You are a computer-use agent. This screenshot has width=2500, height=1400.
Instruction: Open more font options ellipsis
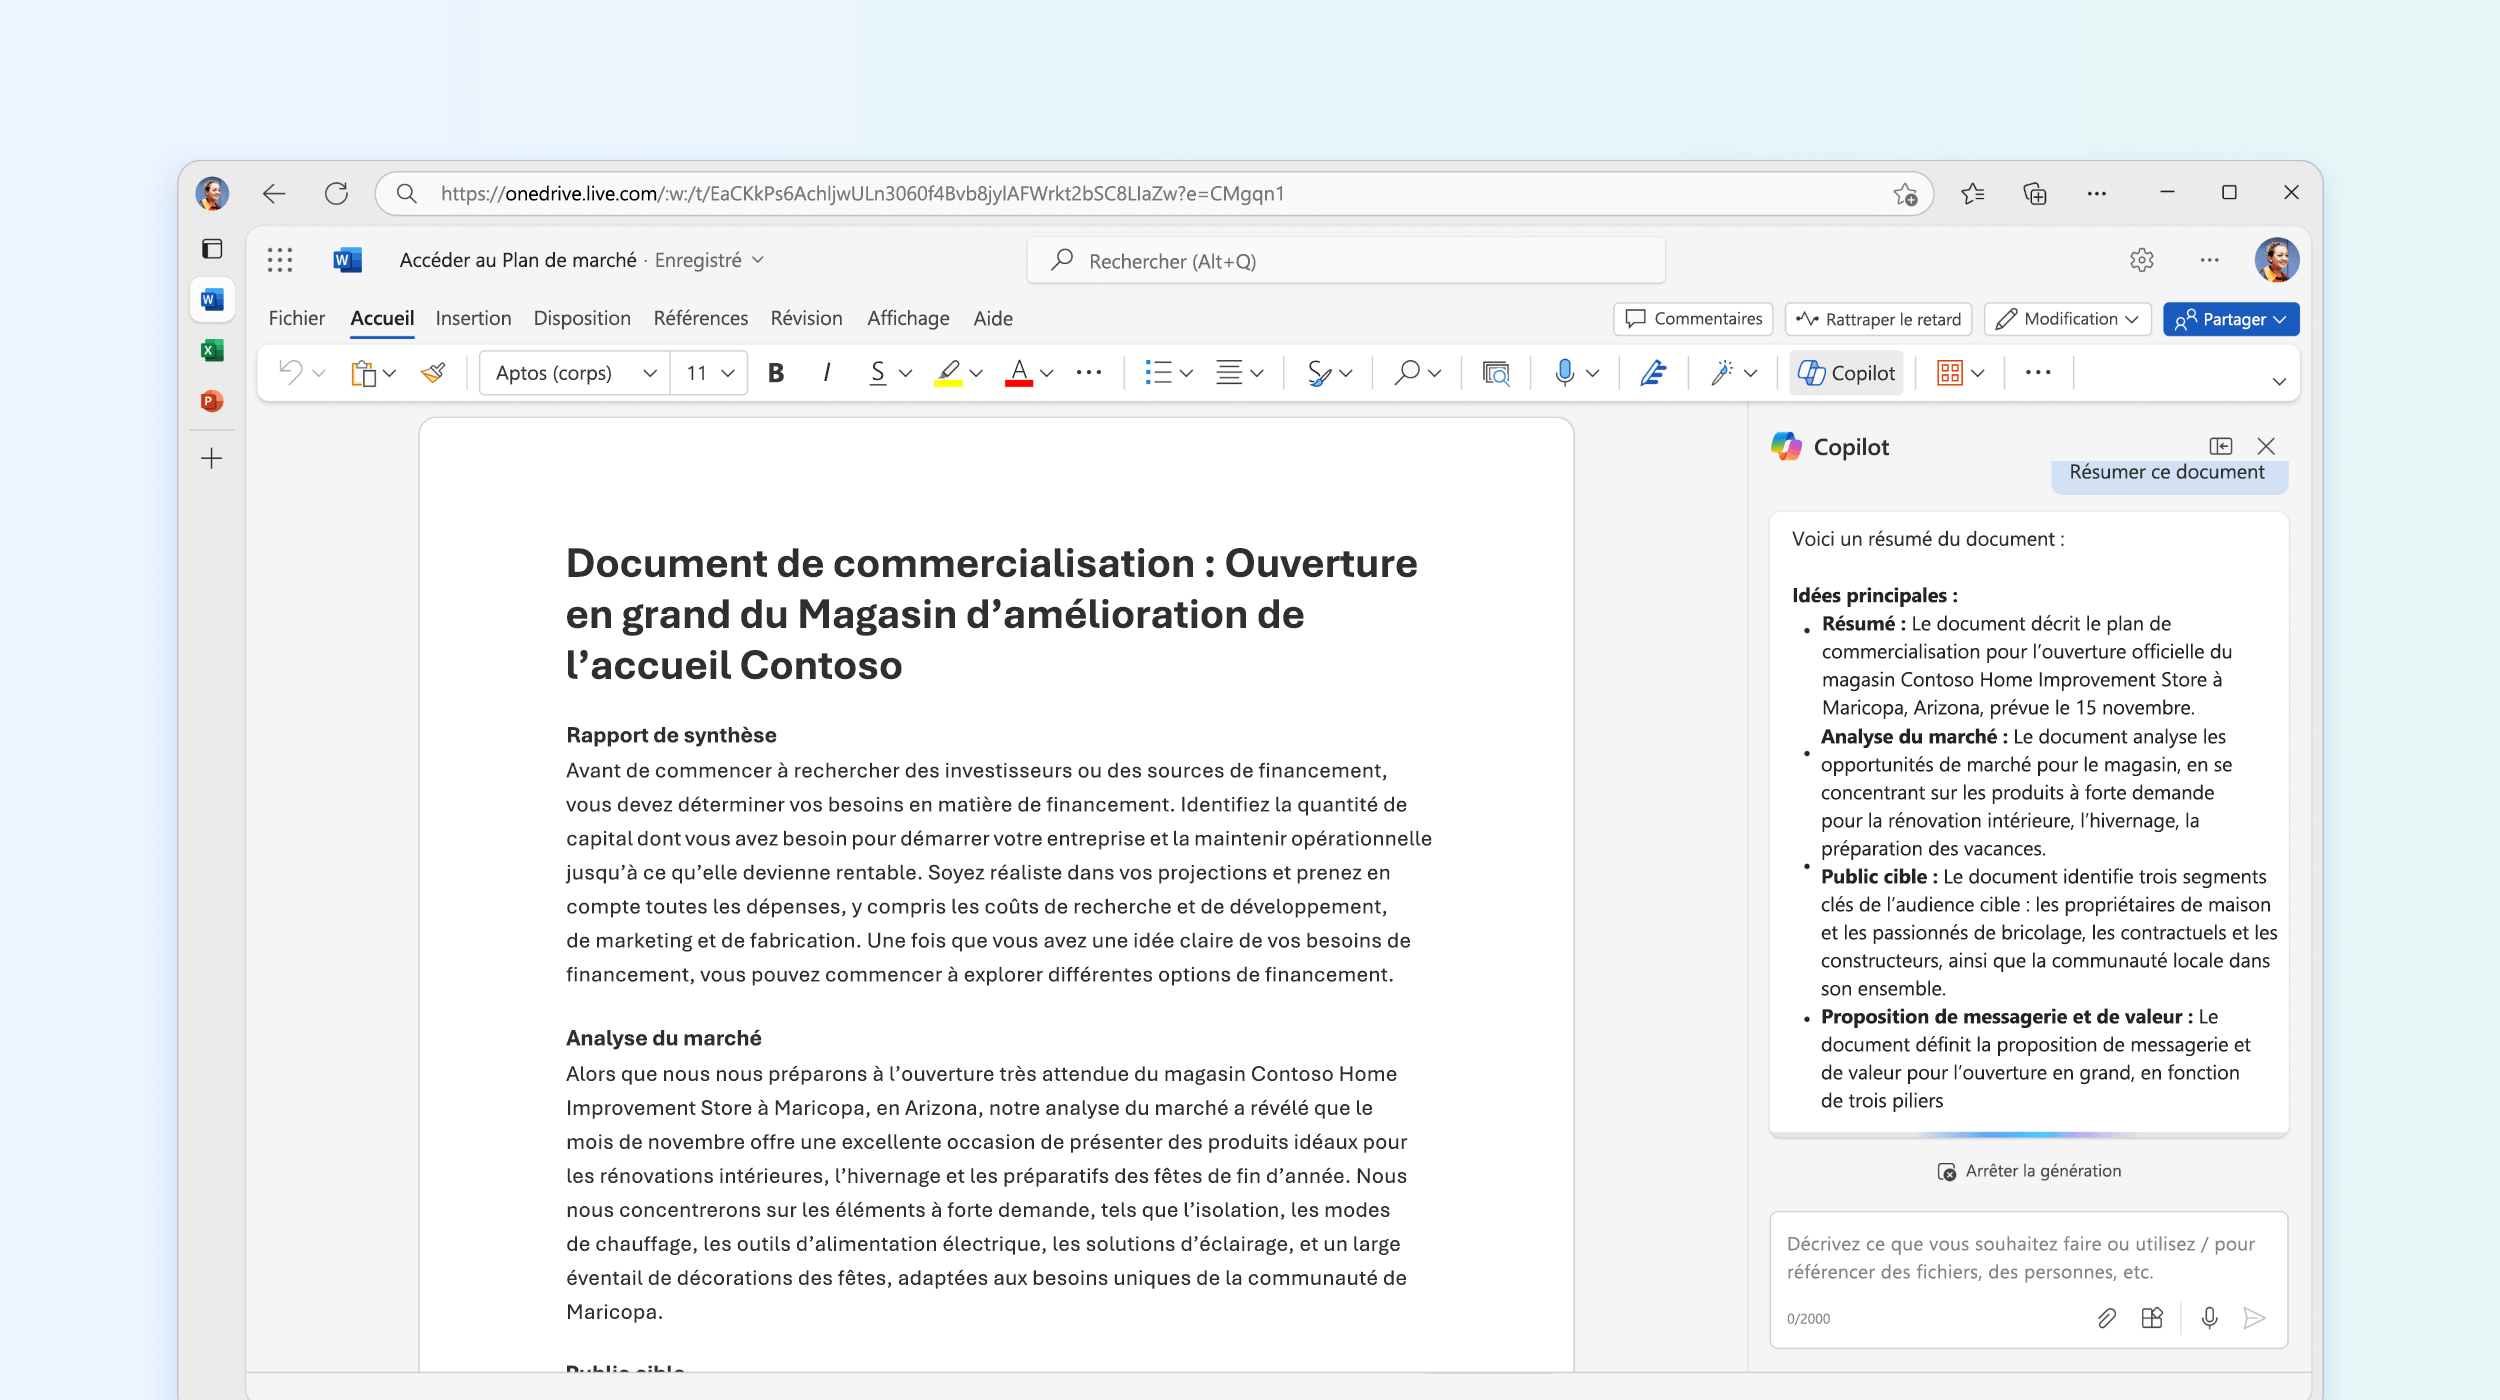pyautogui.click(x=1089, y=373)
